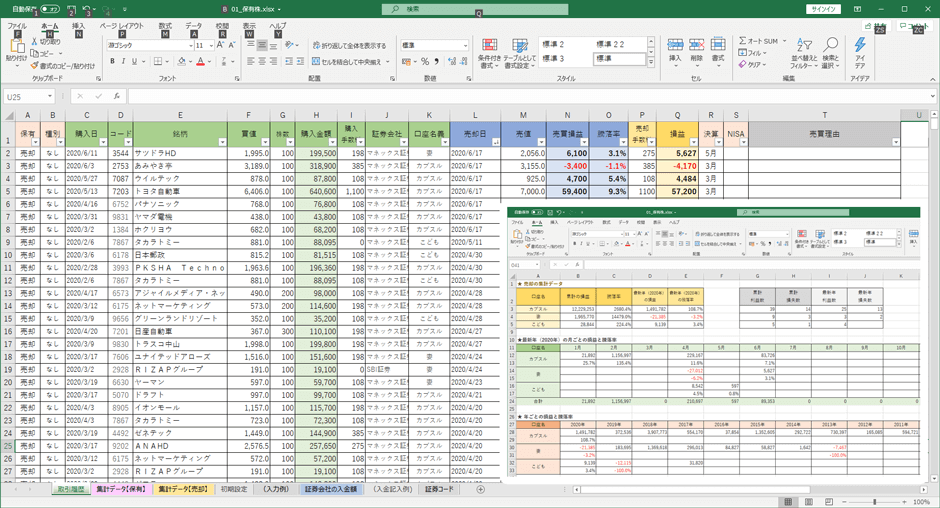Open the 挿入 ribbon tab
The width and height of the screenshot is (940, 508).
pyautogui.click(x=78, y=26)
